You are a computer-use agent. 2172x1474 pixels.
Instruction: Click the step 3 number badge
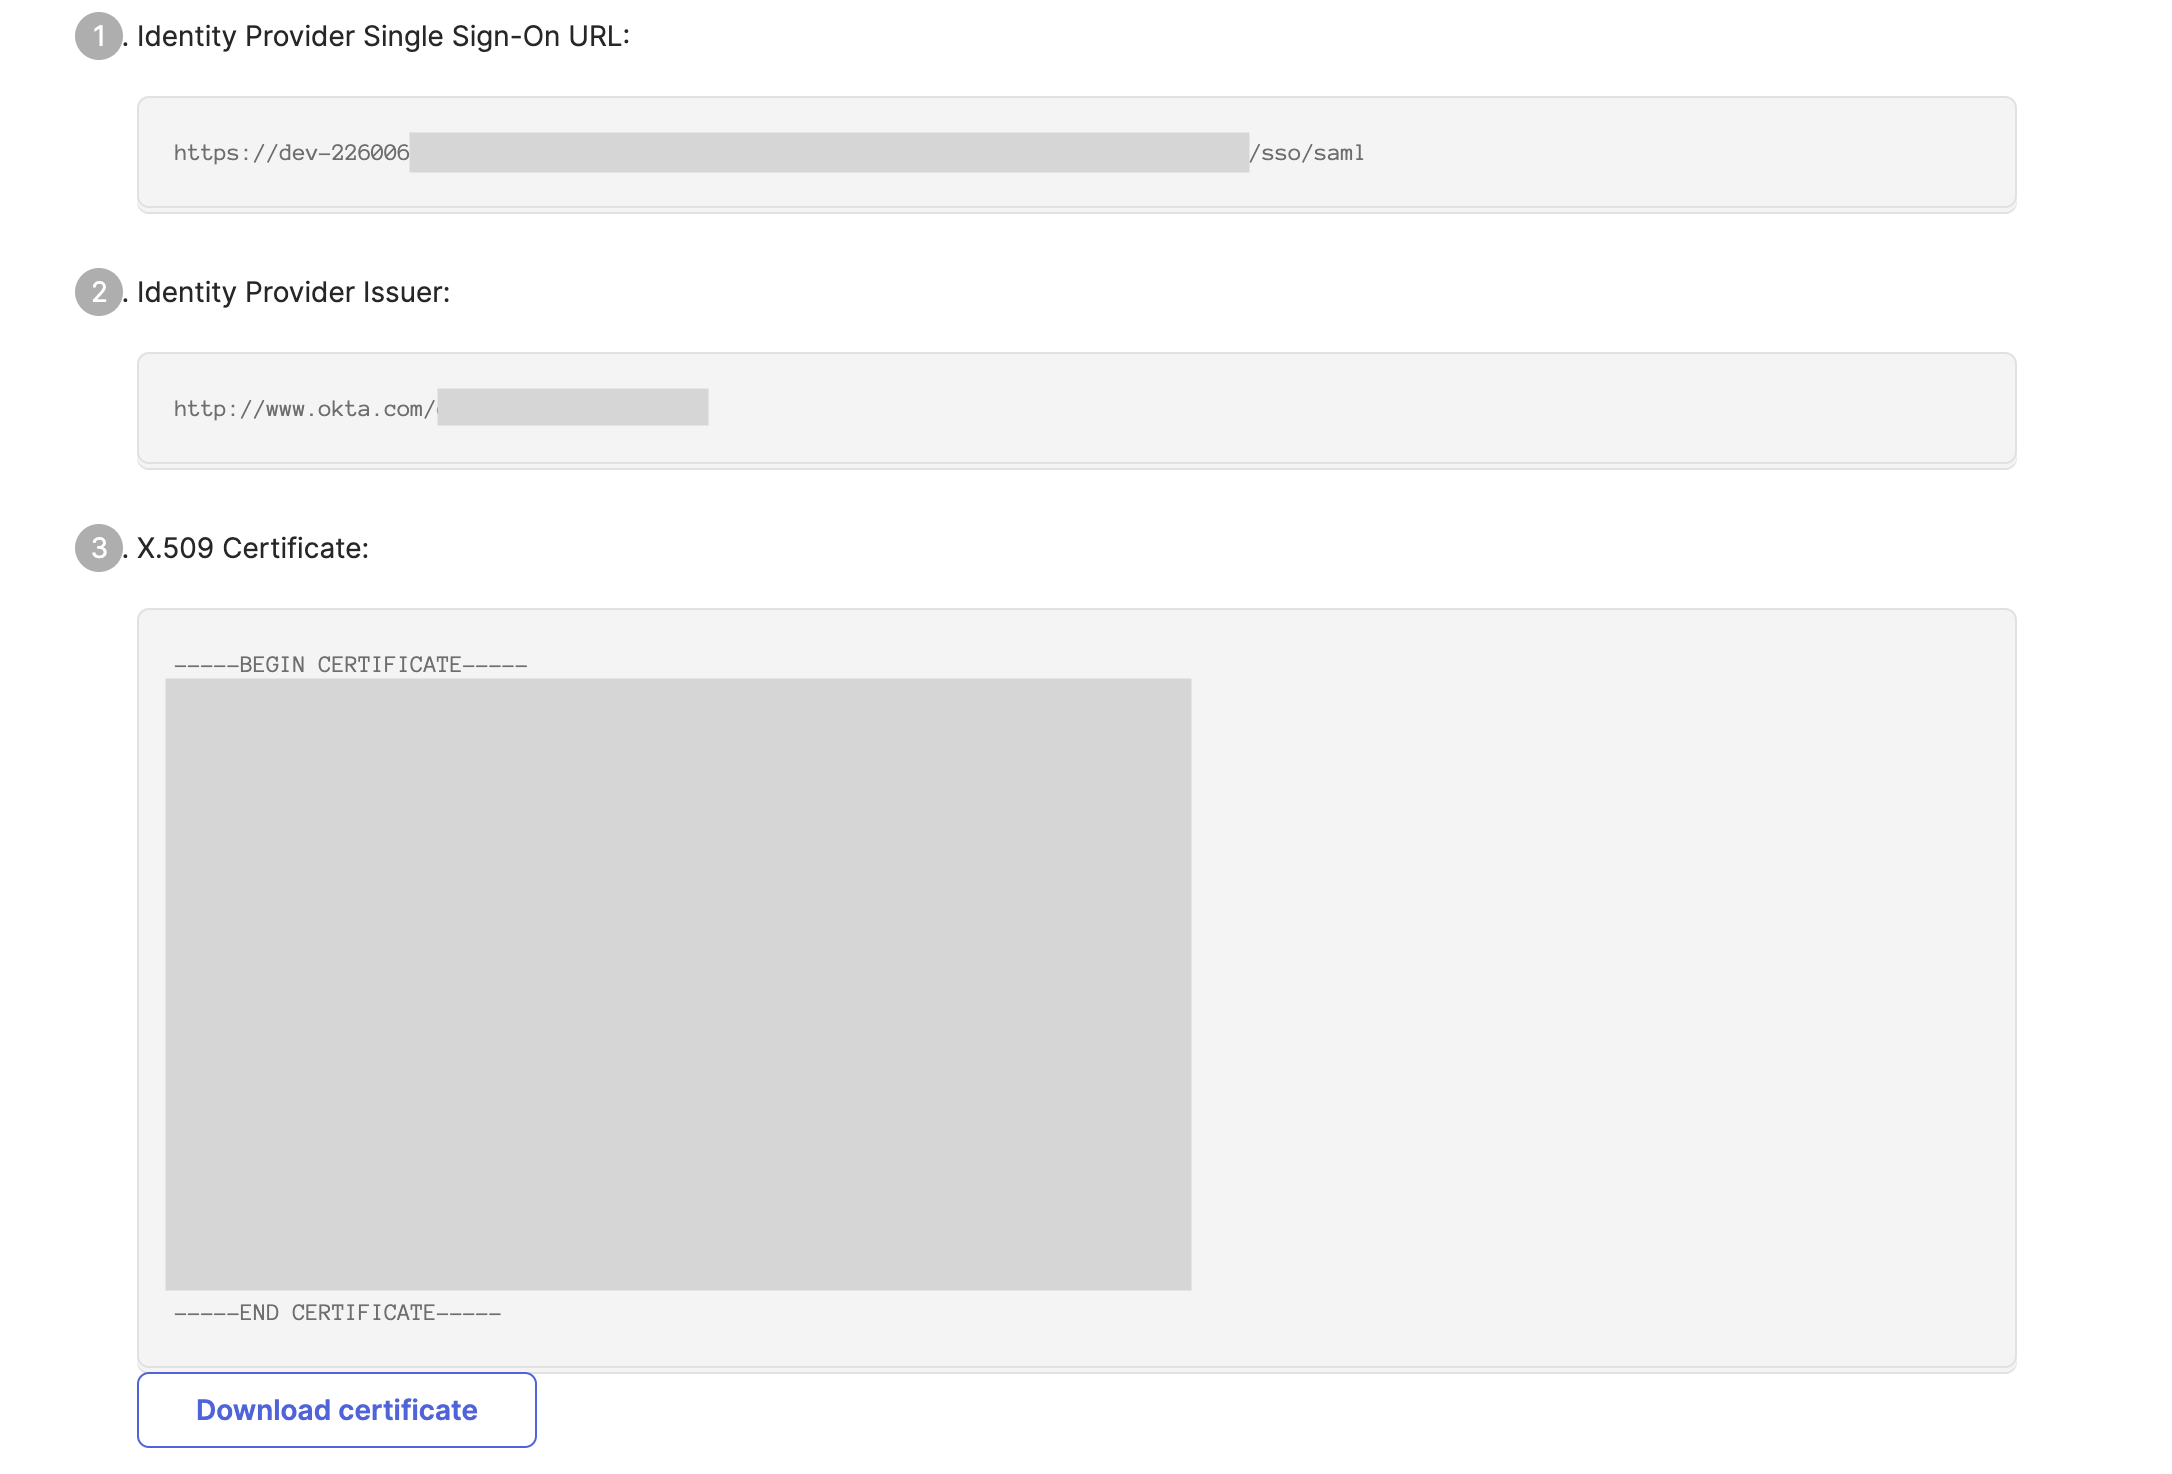[98, 548]
